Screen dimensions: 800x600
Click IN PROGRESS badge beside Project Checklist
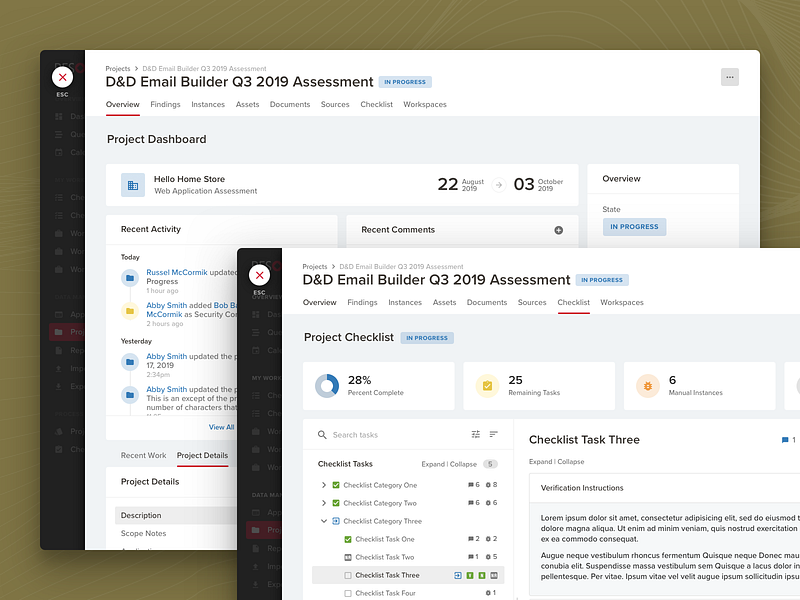click(427, 338)
